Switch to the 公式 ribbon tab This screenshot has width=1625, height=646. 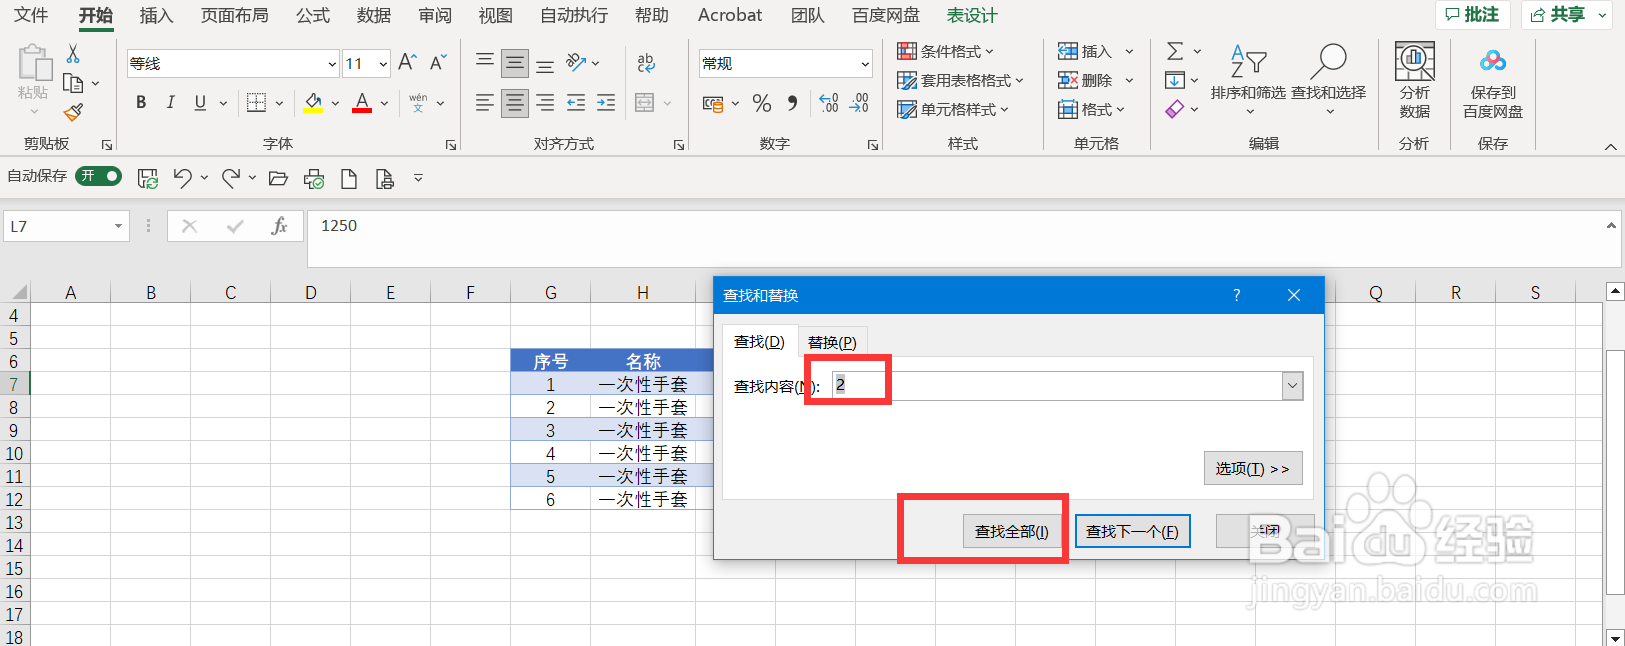[x=313, y=15]
